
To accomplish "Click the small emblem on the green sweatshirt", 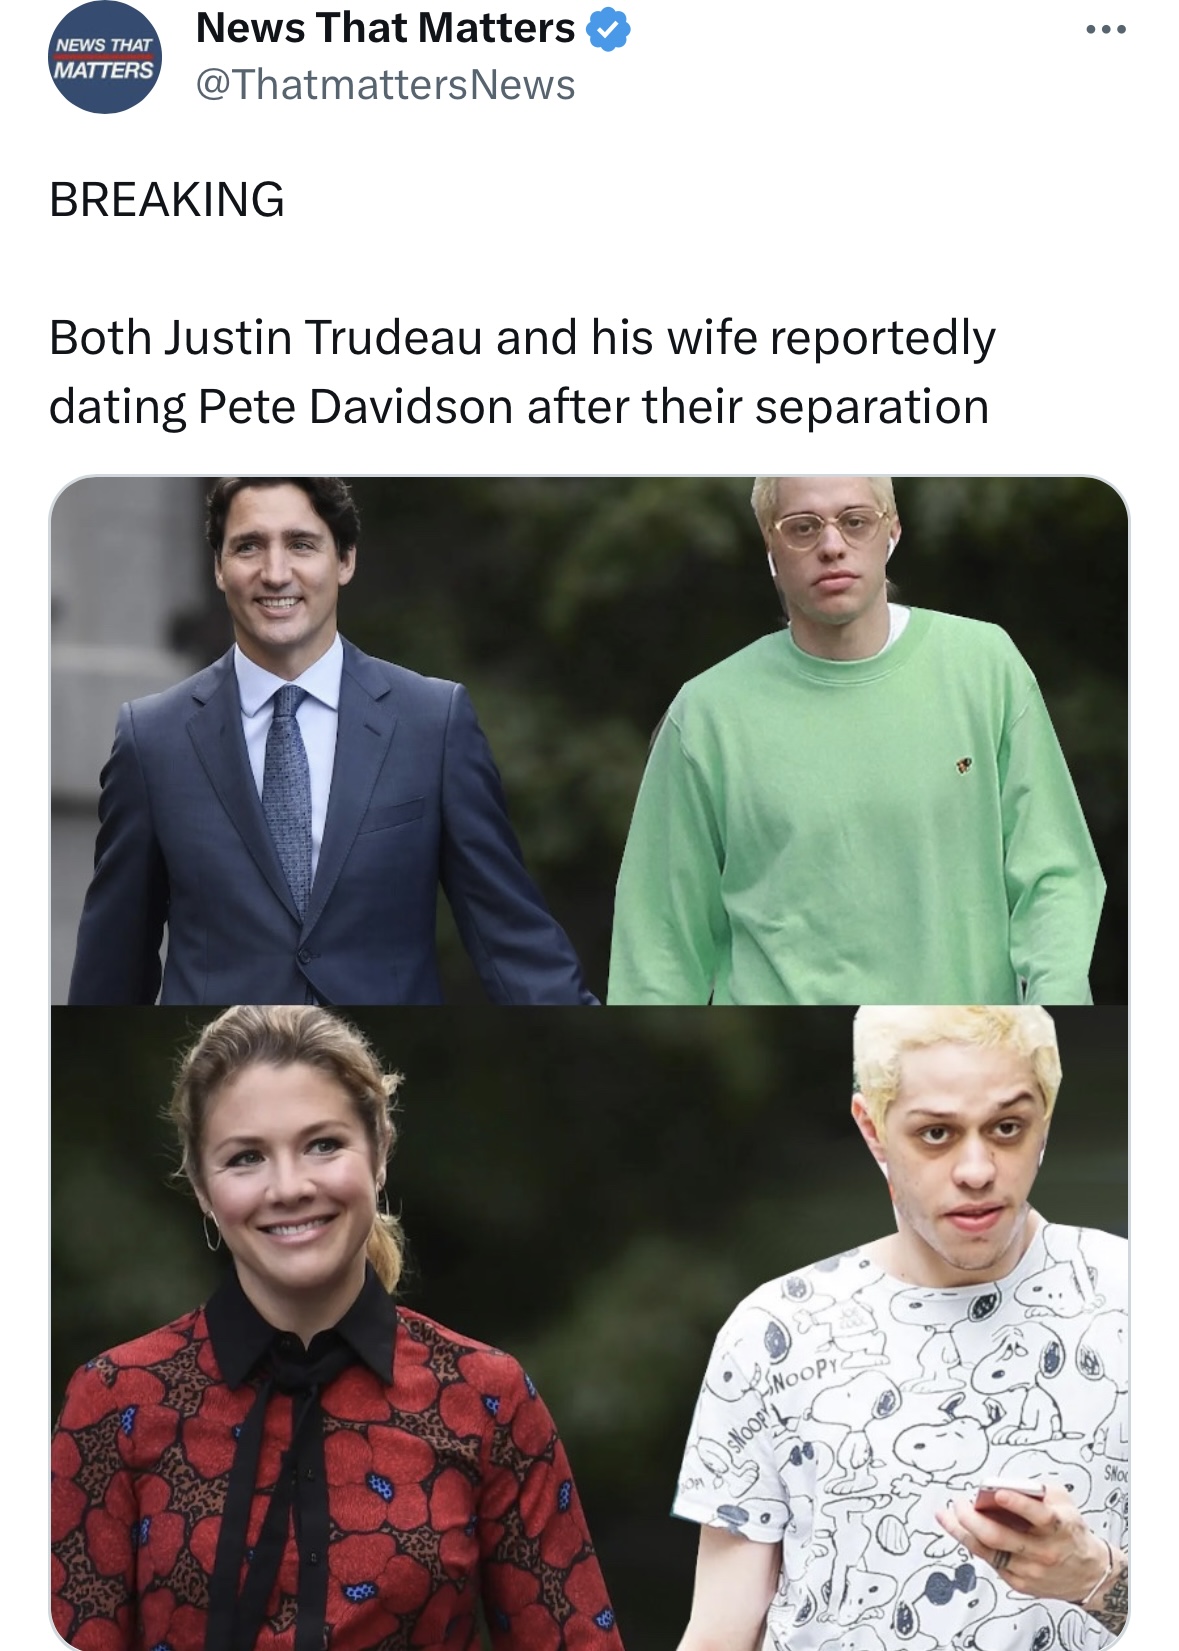I will [x=963, y=766].
